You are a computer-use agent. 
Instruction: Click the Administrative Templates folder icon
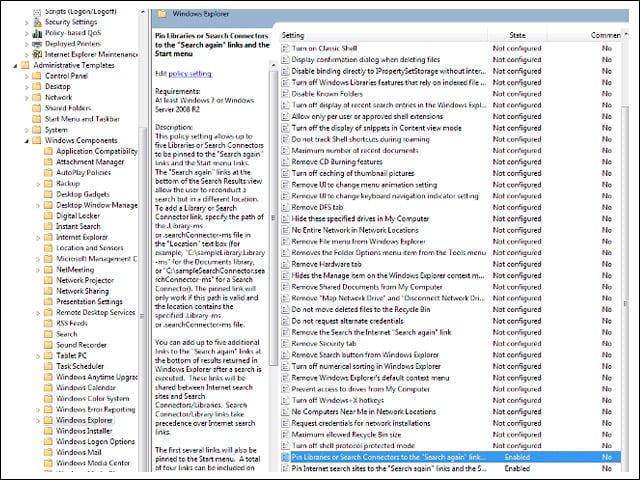(x=25, y=65)
